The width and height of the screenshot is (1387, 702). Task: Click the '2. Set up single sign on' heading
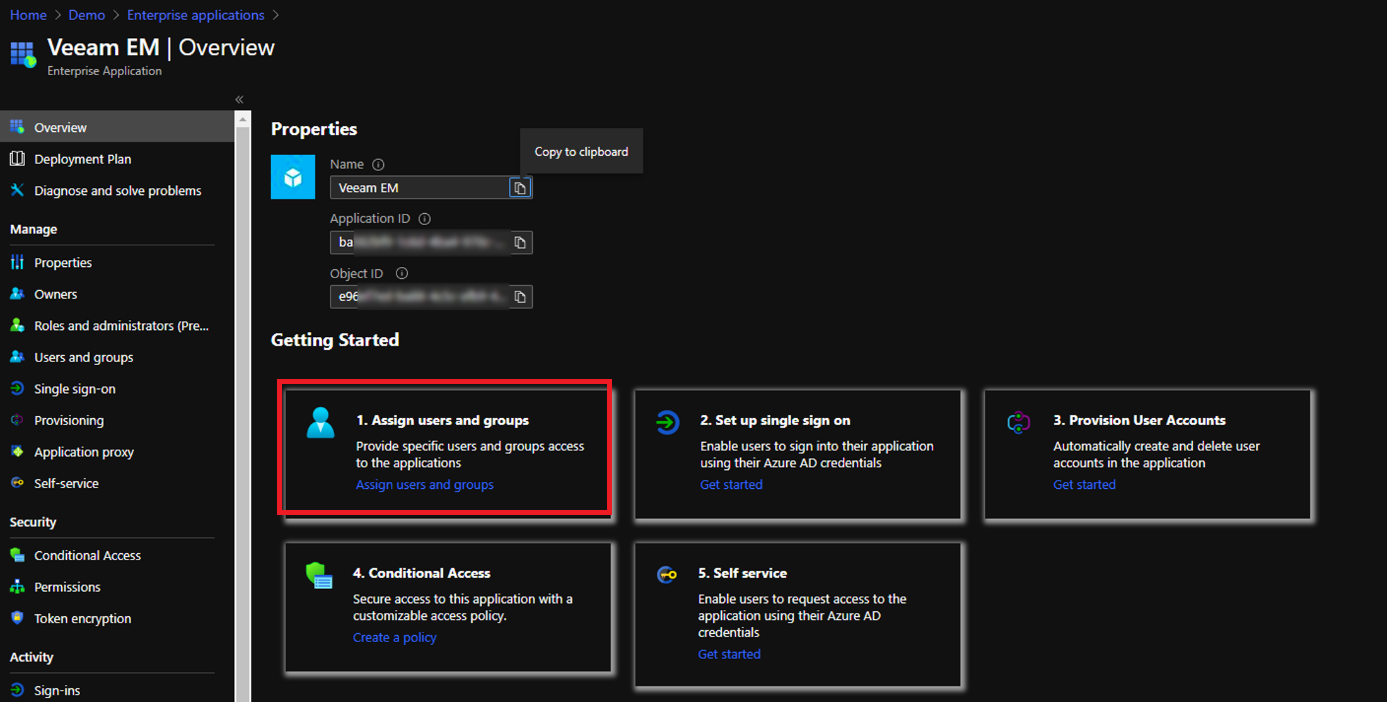[x=775, y=420]
